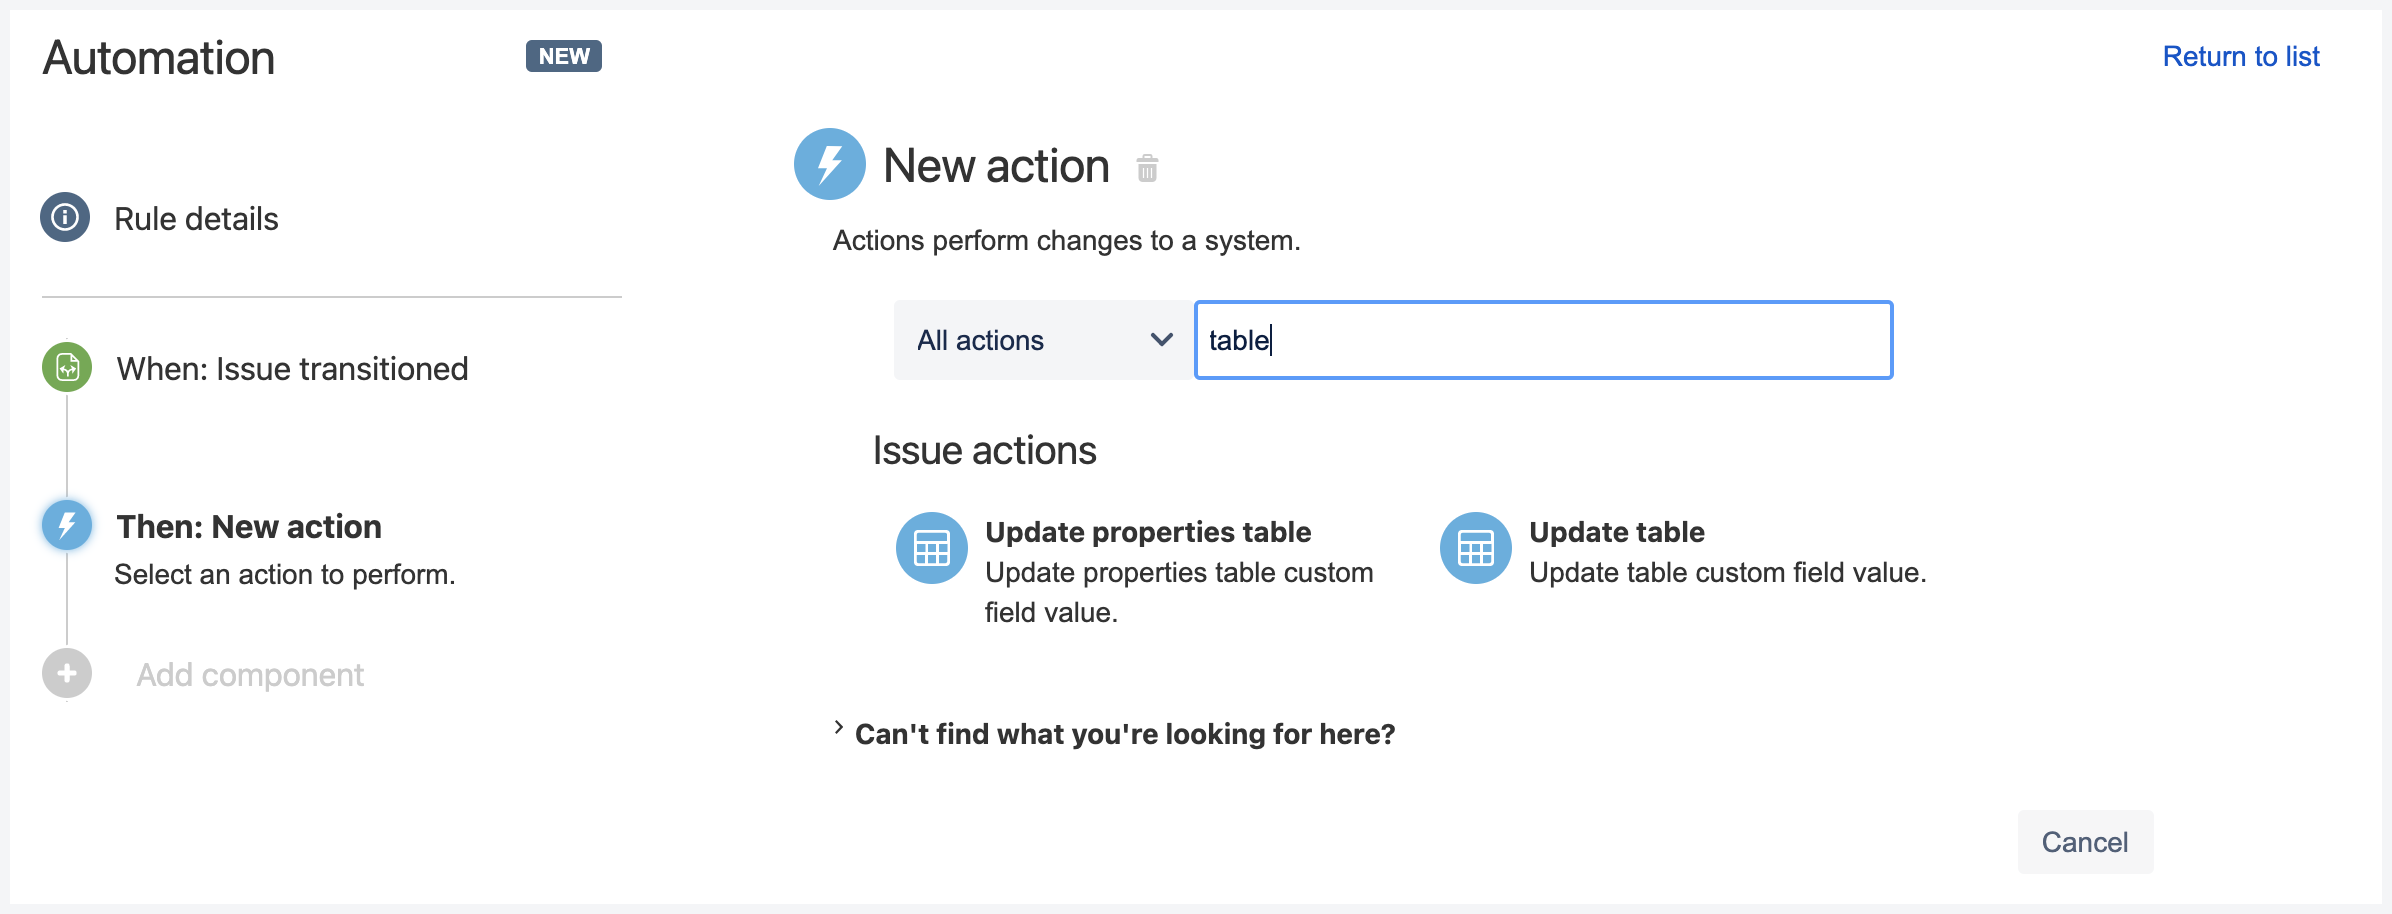Delete the action using the trash icon
This screenshot has width=2392, height=914.
click(x=1147, y=169)
